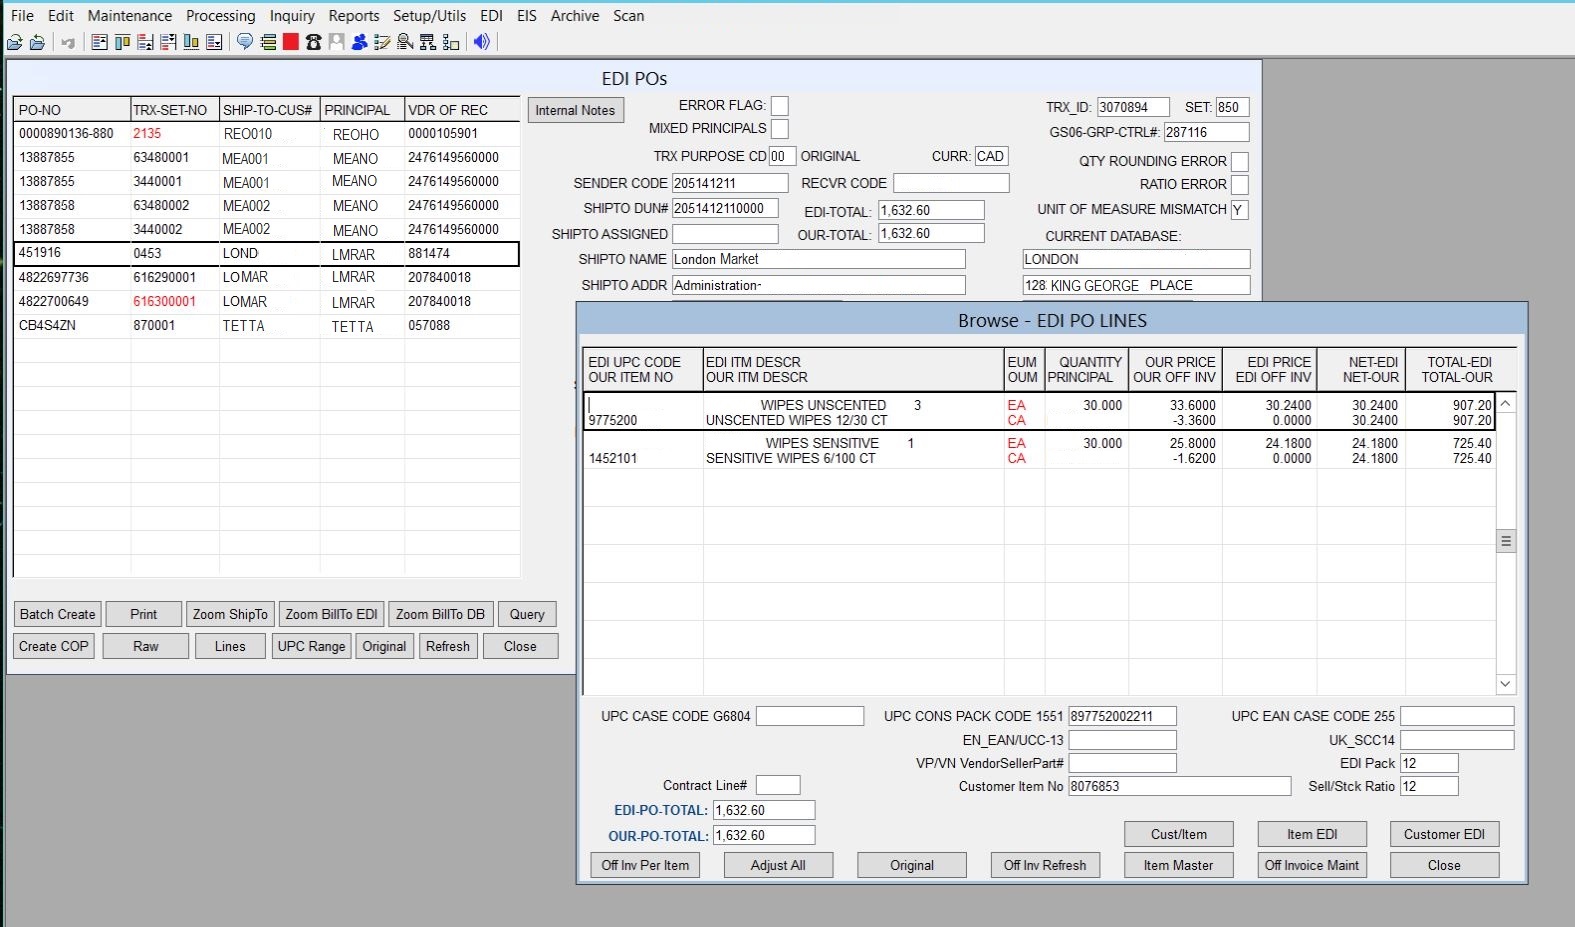The image size is (1575, 927).
Task: Click the magnifying glass search toolbar icon
Action: click(405, 42)
